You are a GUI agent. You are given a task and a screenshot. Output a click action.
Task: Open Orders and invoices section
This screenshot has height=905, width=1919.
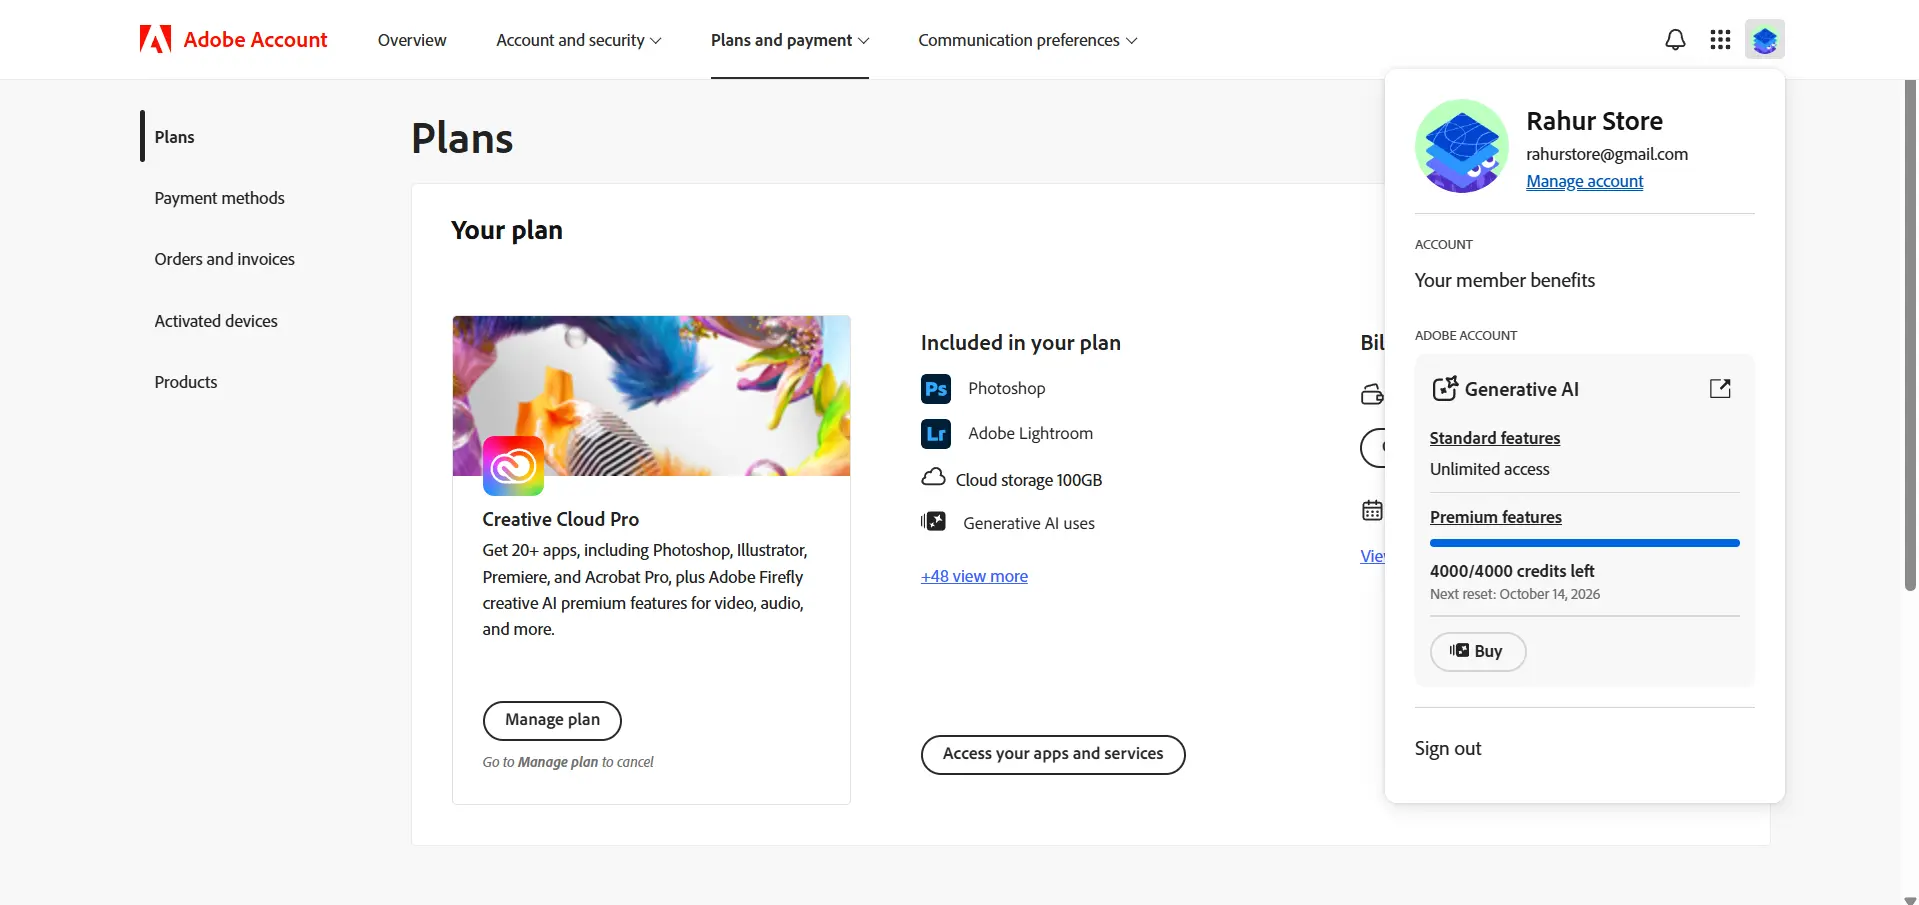[x=224, y=259]
